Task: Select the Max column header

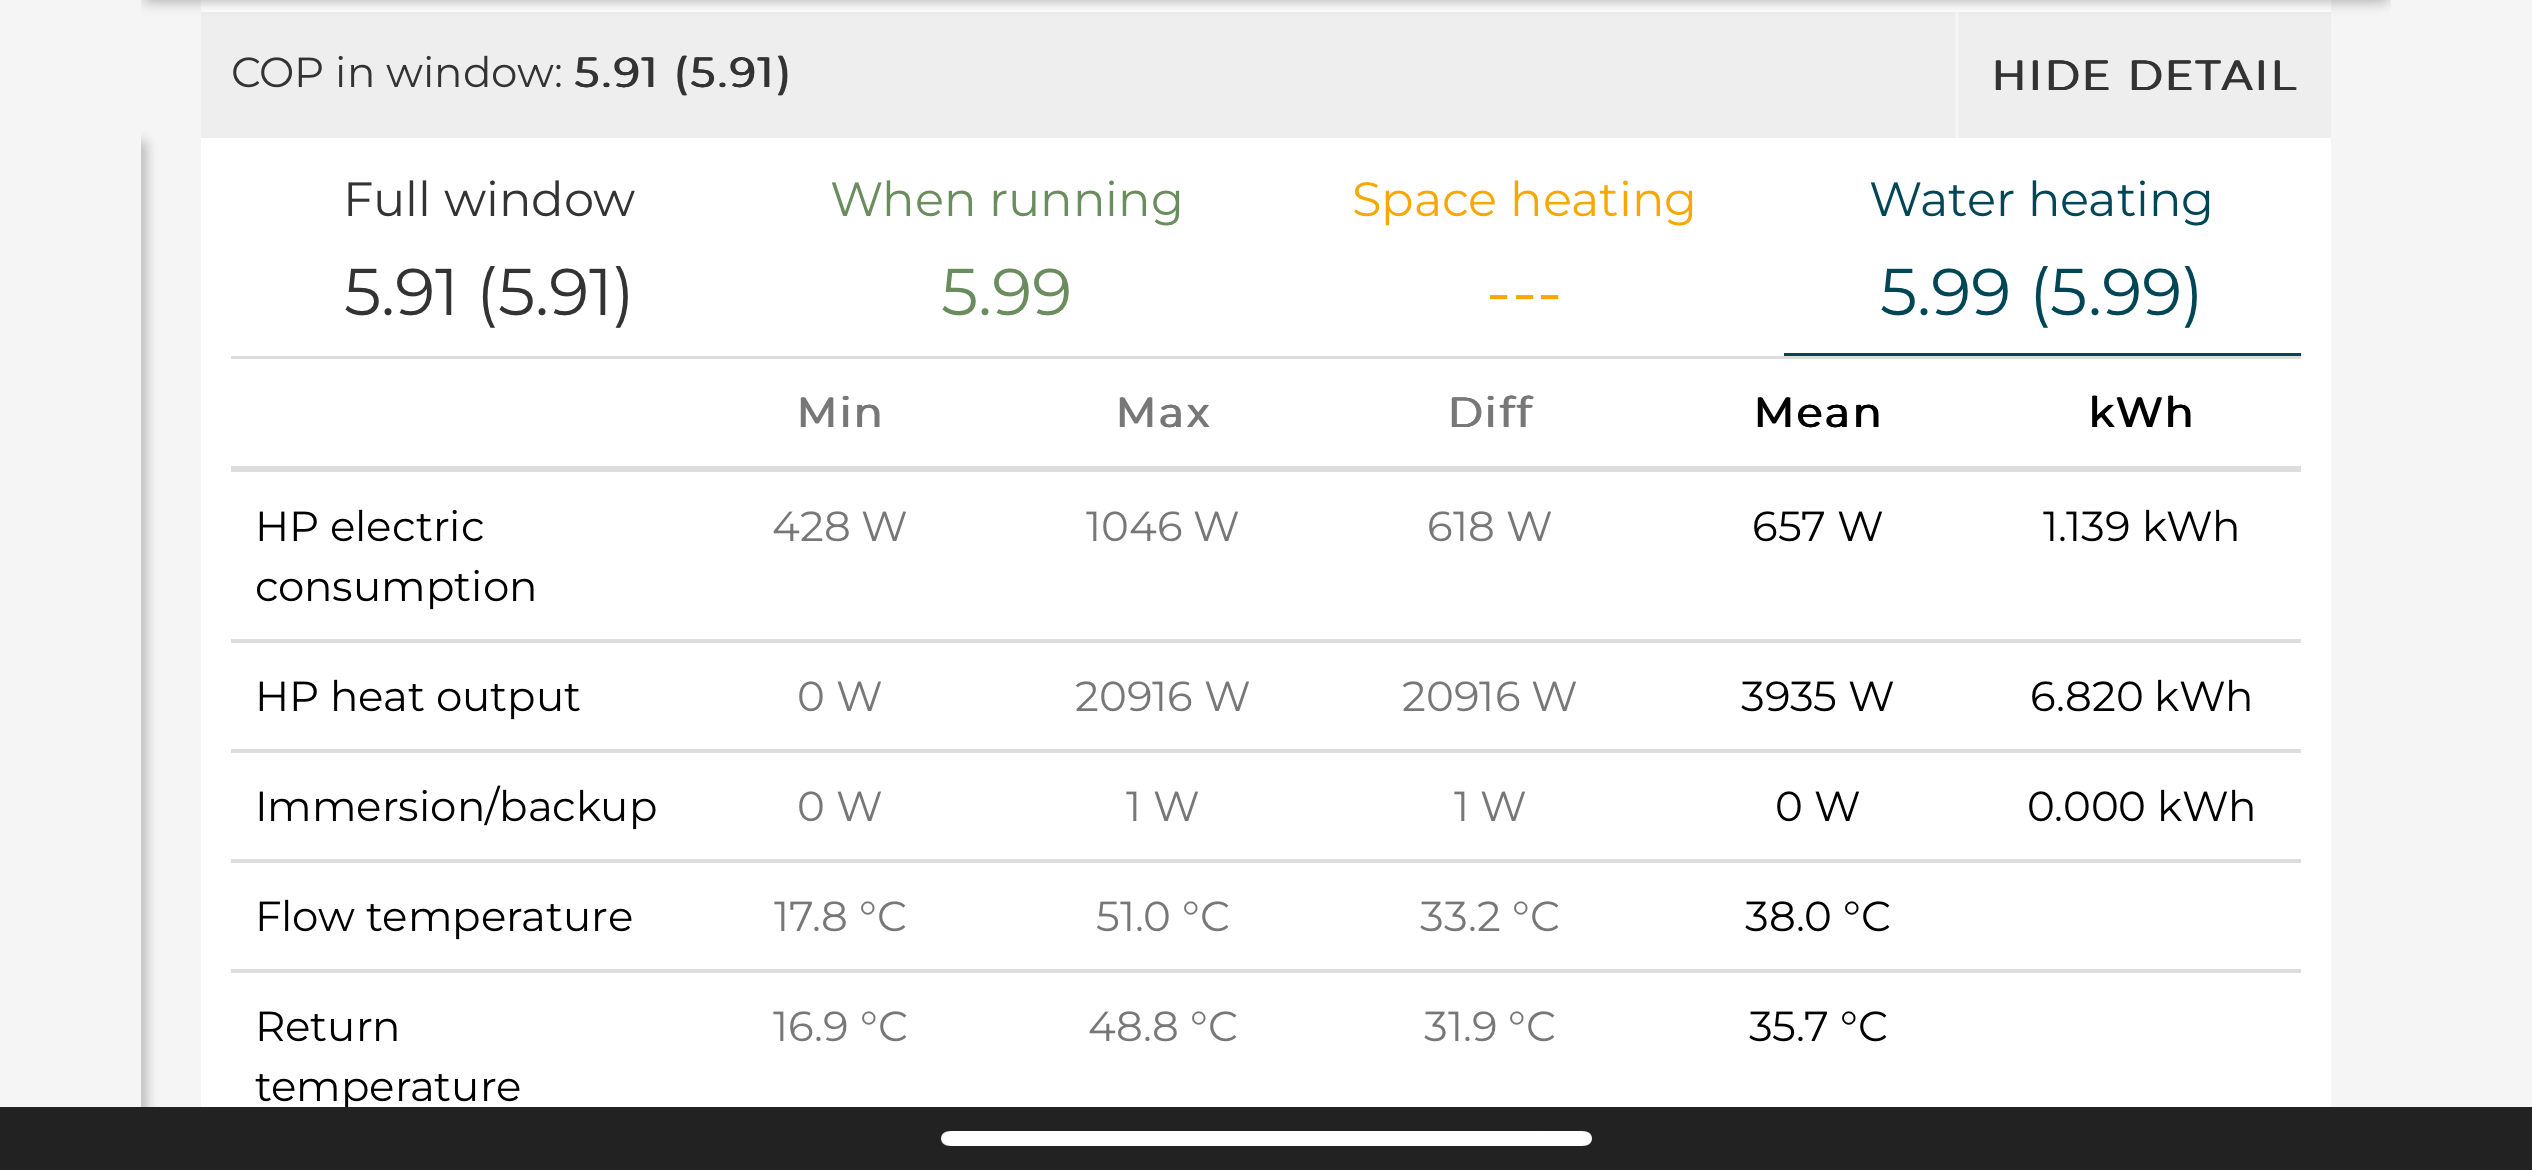Action: click(1163, 413)
